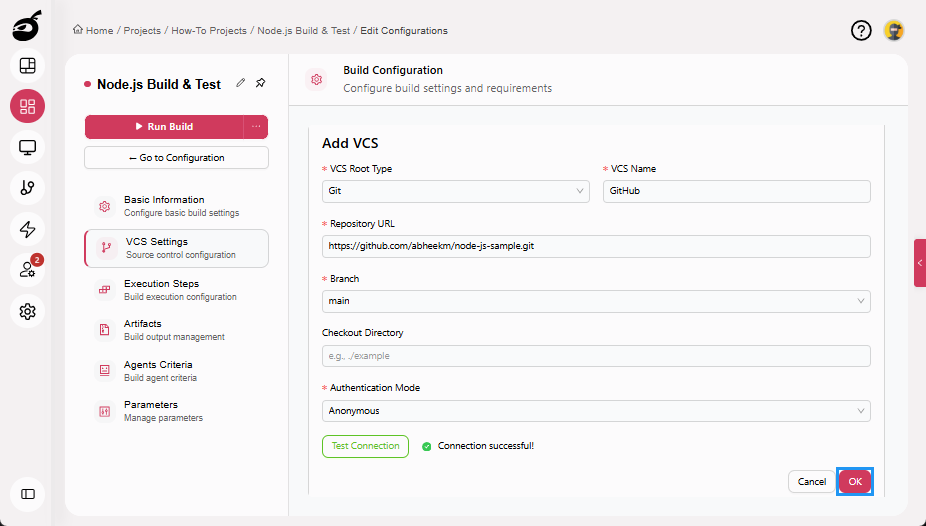Select the Execution Steps section
Image resolution: width=926 pixels, height=526 pixels.
coord(176,290)
